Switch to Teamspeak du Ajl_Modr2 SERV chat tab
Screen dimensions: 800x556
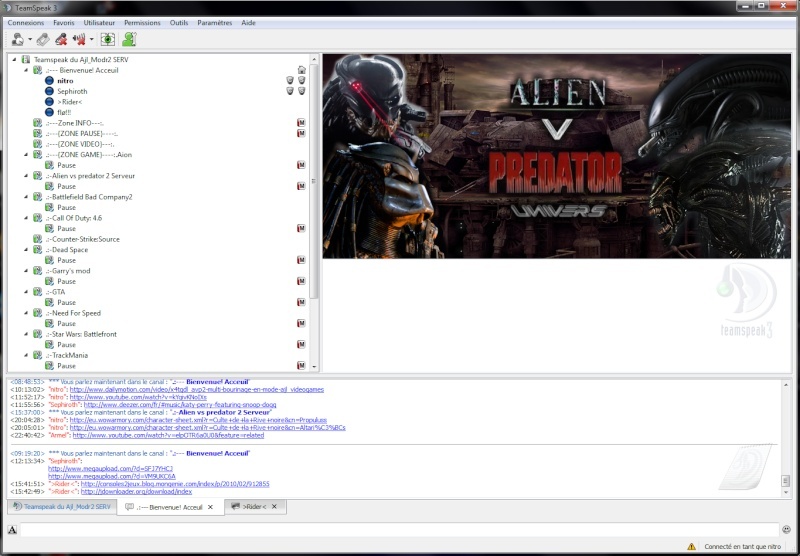62,507
